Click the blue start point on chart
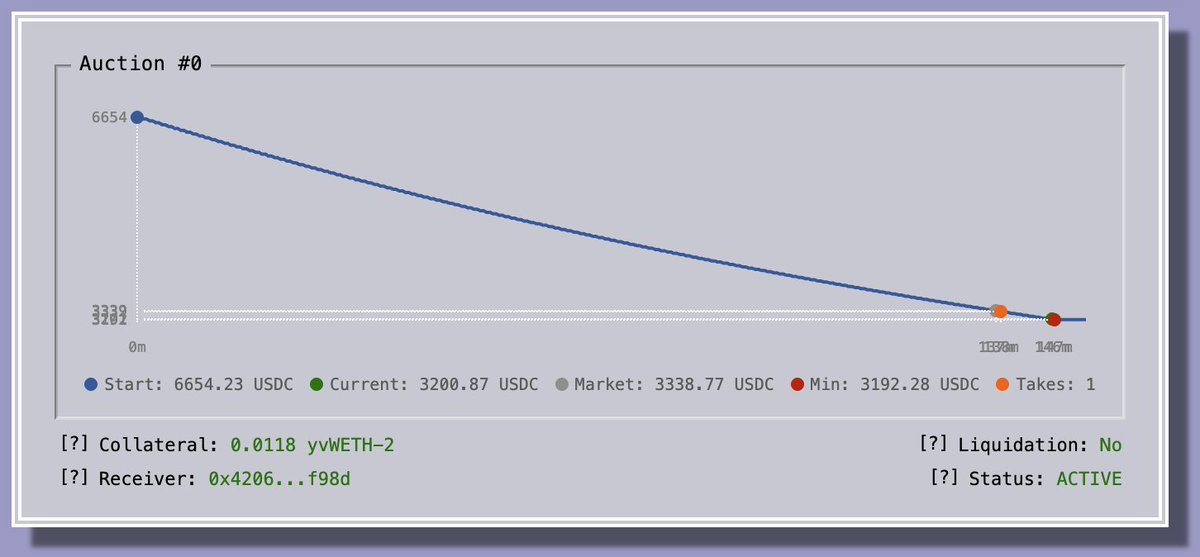 (137, 117)
